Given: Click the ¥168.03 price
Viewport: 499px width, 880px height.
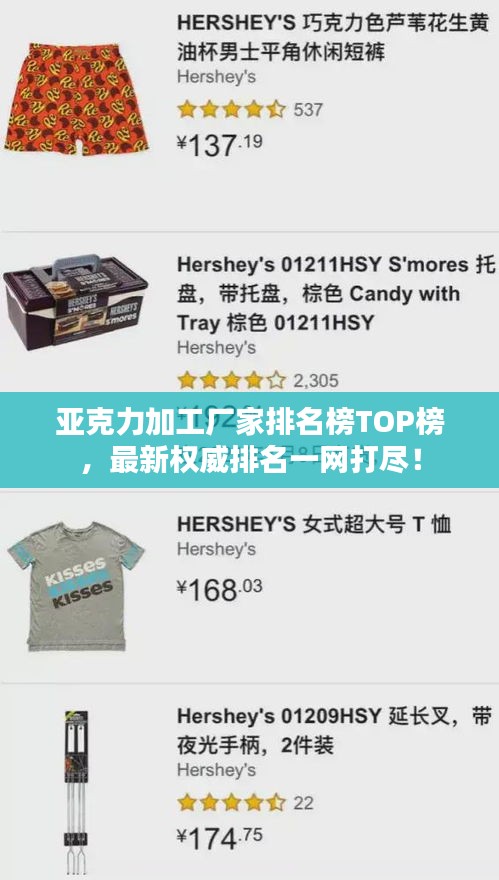Looking at the screenshot, I should coord(219,589).
